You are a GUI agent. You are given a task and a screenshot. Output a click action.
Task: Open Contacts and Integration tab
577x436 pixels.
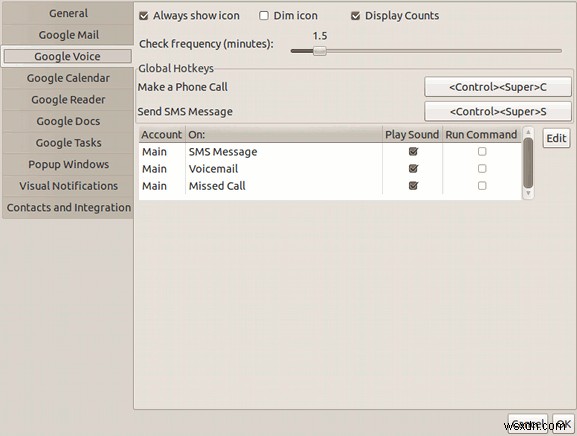click(x=68, y=208)
